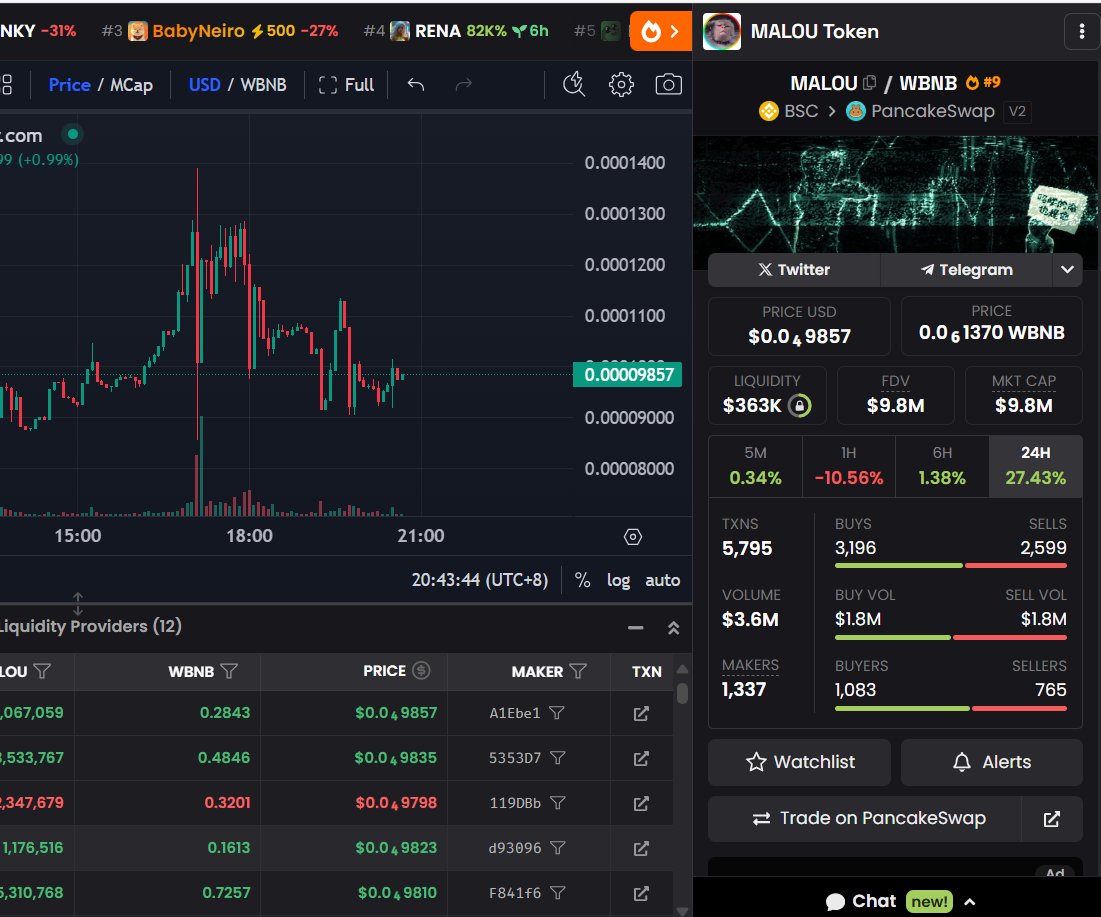1101x917 pixels.
Task: Filter the WBNB column
Action: (229, 671)
